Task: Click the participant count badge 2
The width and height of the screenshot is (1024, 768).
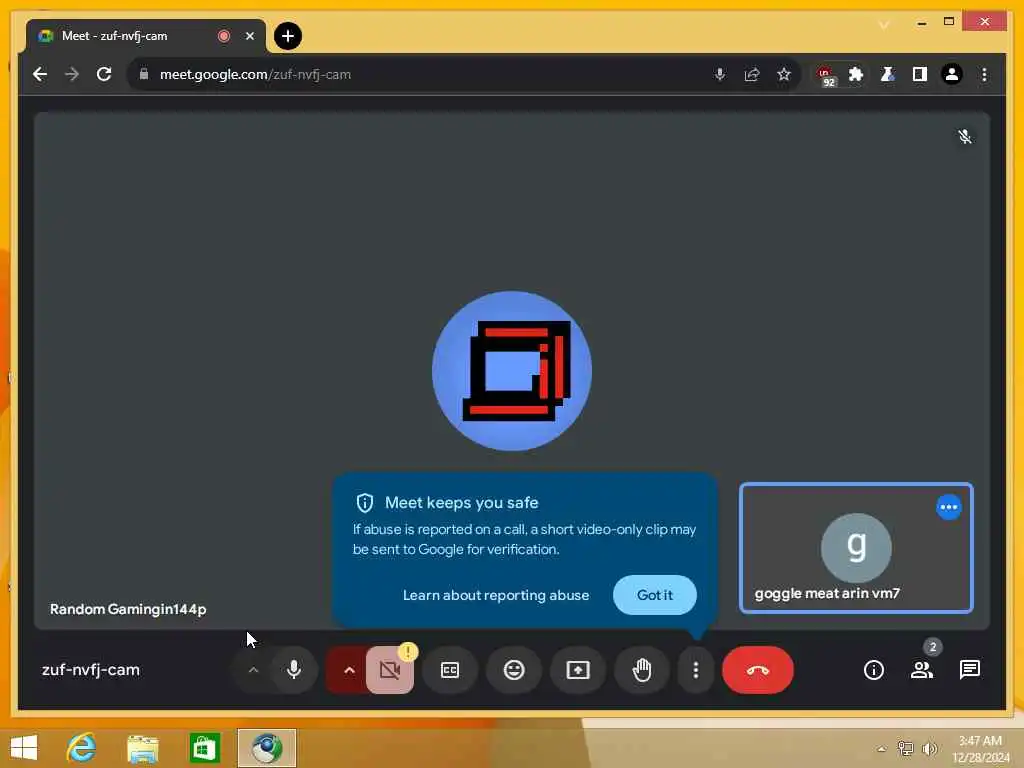Action: click(x=933, y=647)
